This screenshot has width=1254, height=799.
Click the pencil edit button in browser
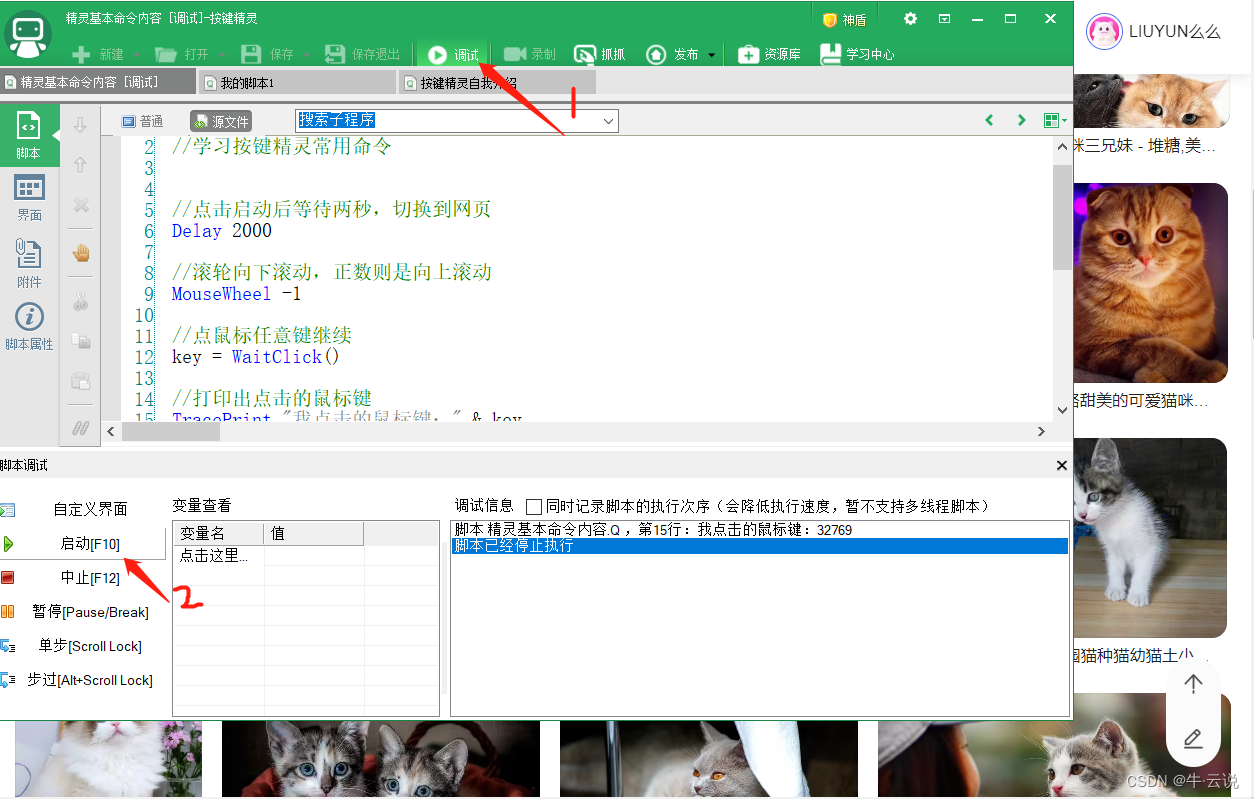[x=1193, y=739]
